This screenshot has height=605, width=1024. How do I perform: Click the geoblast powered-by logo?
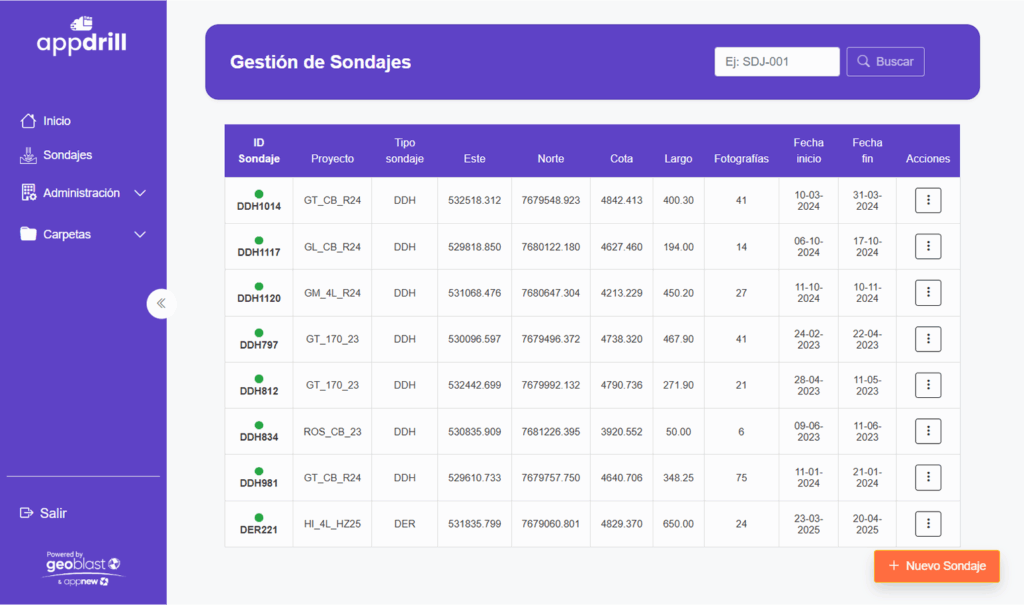pos(83,568)
